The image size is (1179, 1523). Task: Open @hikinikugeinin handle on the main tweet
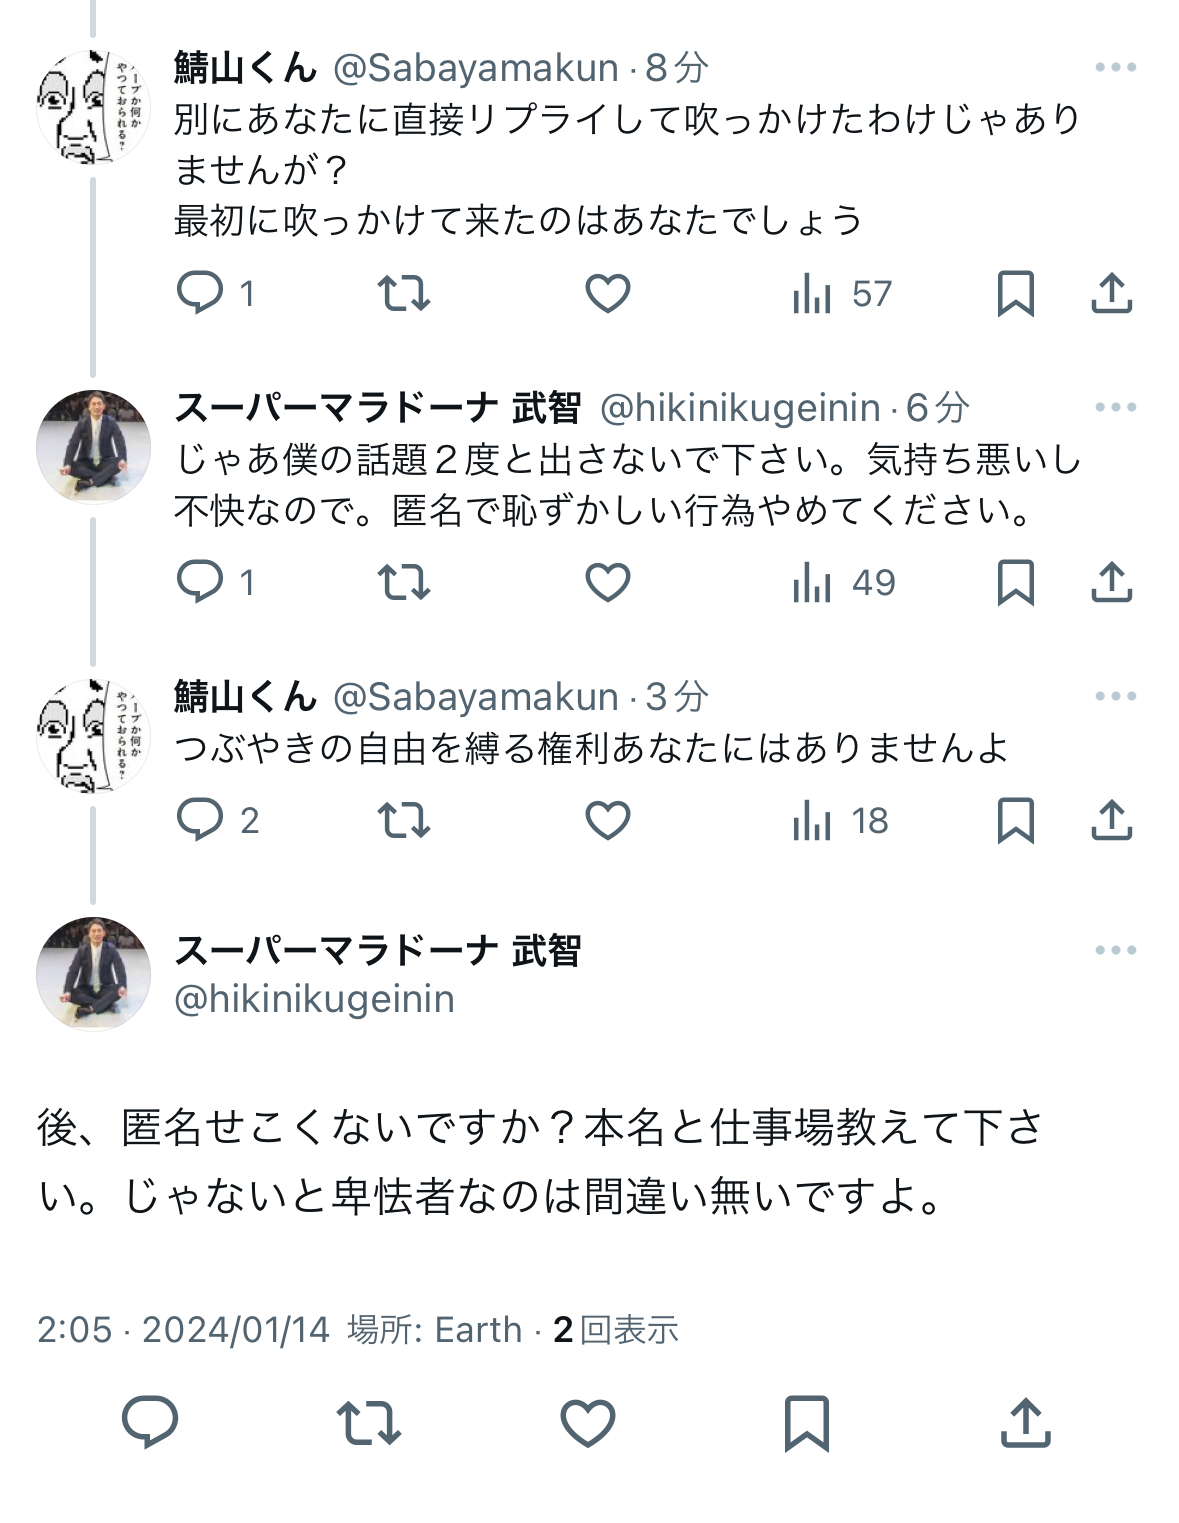[x=314, y=999]
